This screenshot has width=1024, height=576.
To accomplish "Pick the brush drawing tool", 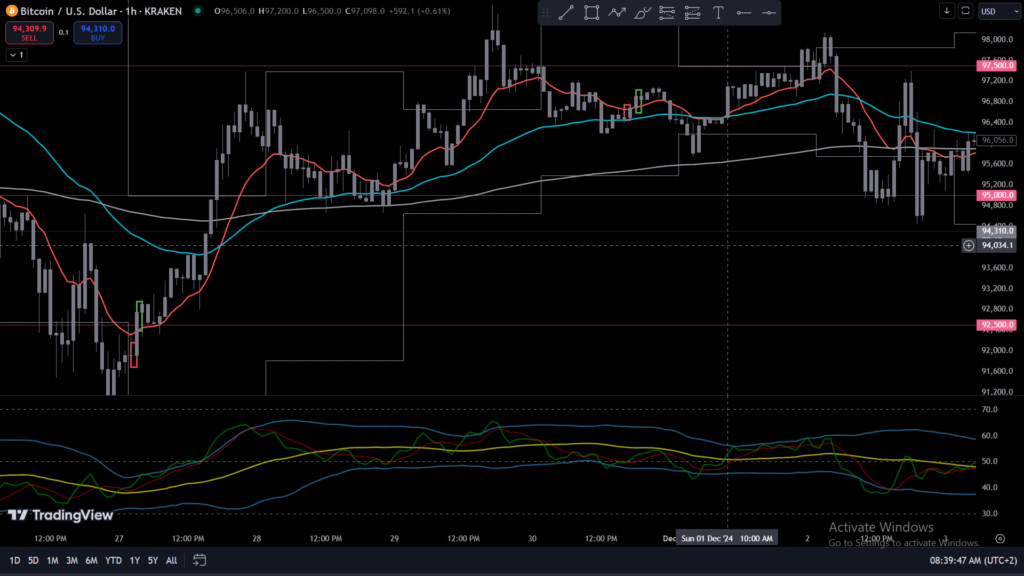I will 643,13.
